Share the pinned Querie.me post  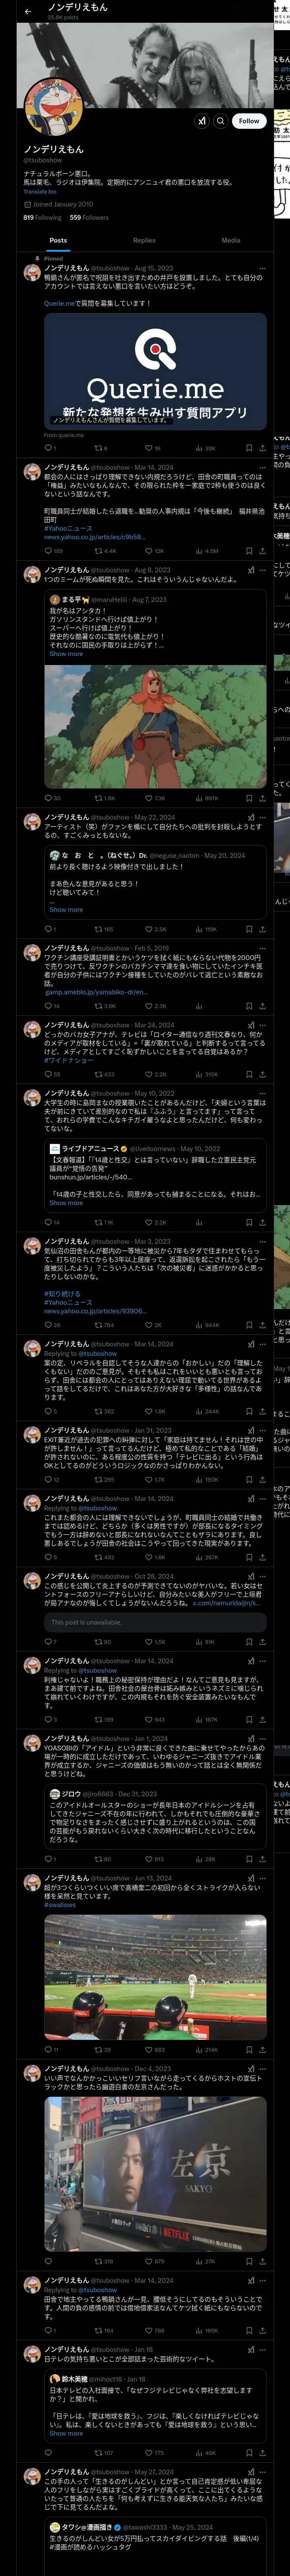pos(262,448)
